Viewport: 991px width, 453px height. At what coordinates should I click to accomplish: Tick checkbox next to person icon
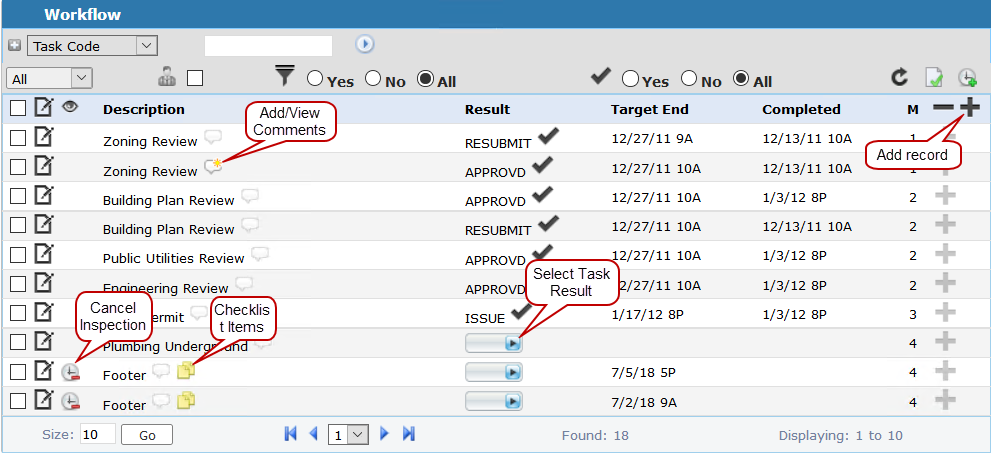tap(195, 78)
